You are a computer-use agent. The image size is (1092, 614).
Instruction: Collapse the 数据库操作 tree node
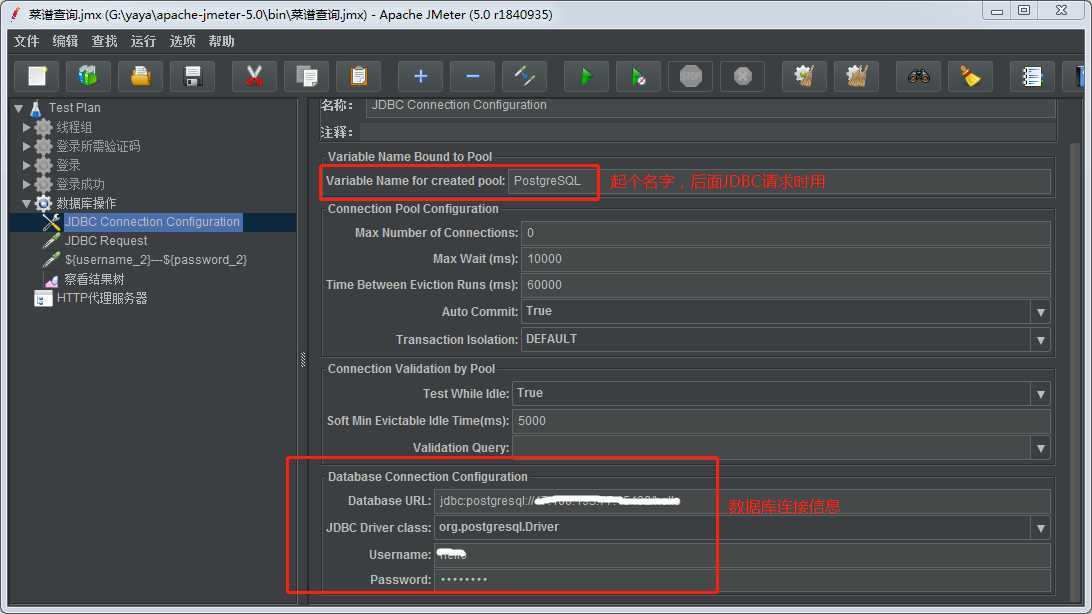26,203
